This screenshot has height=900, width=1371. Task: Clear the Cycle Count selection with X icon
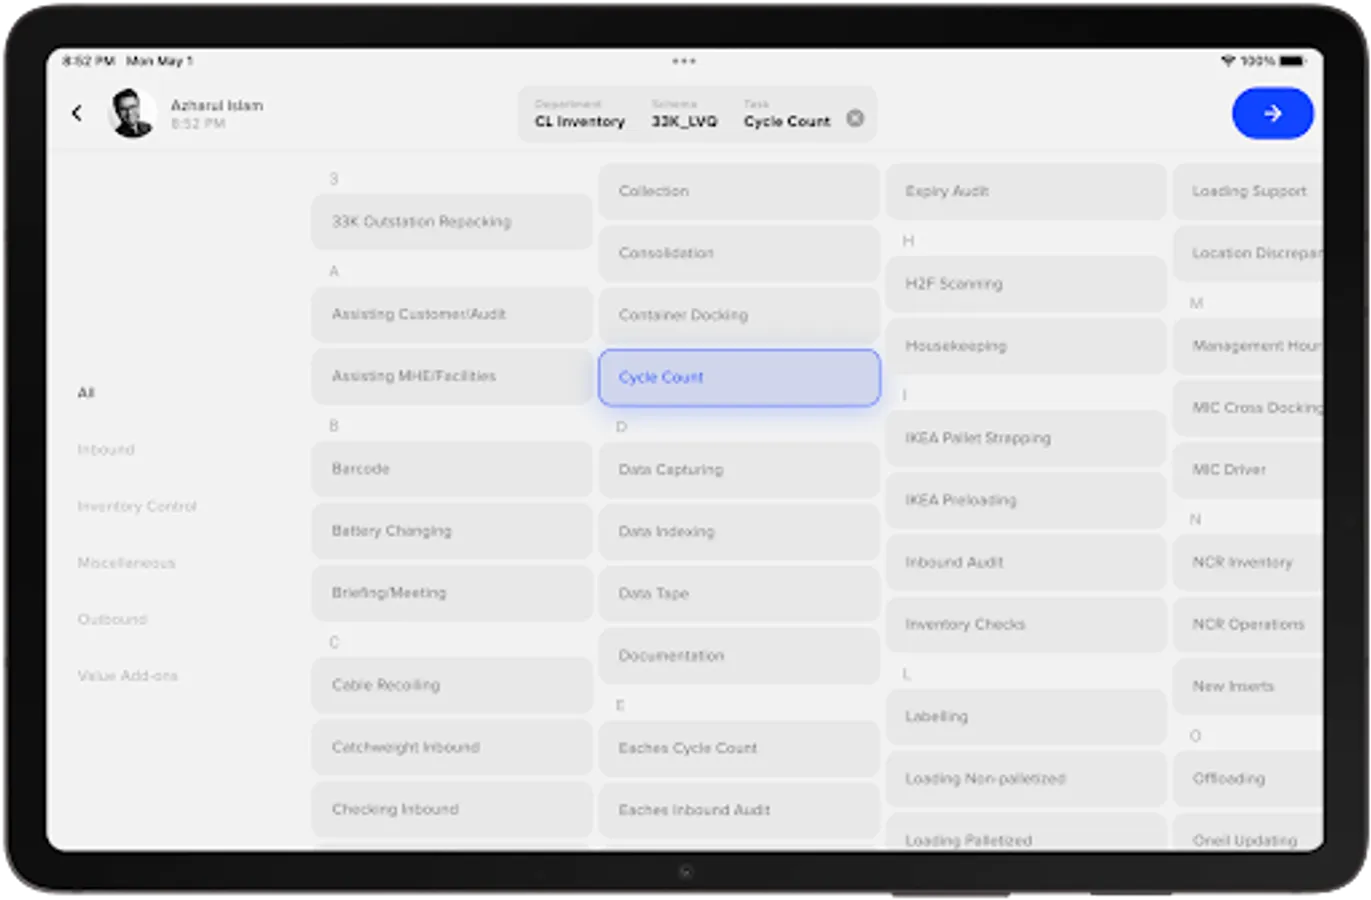pos(855,118)
